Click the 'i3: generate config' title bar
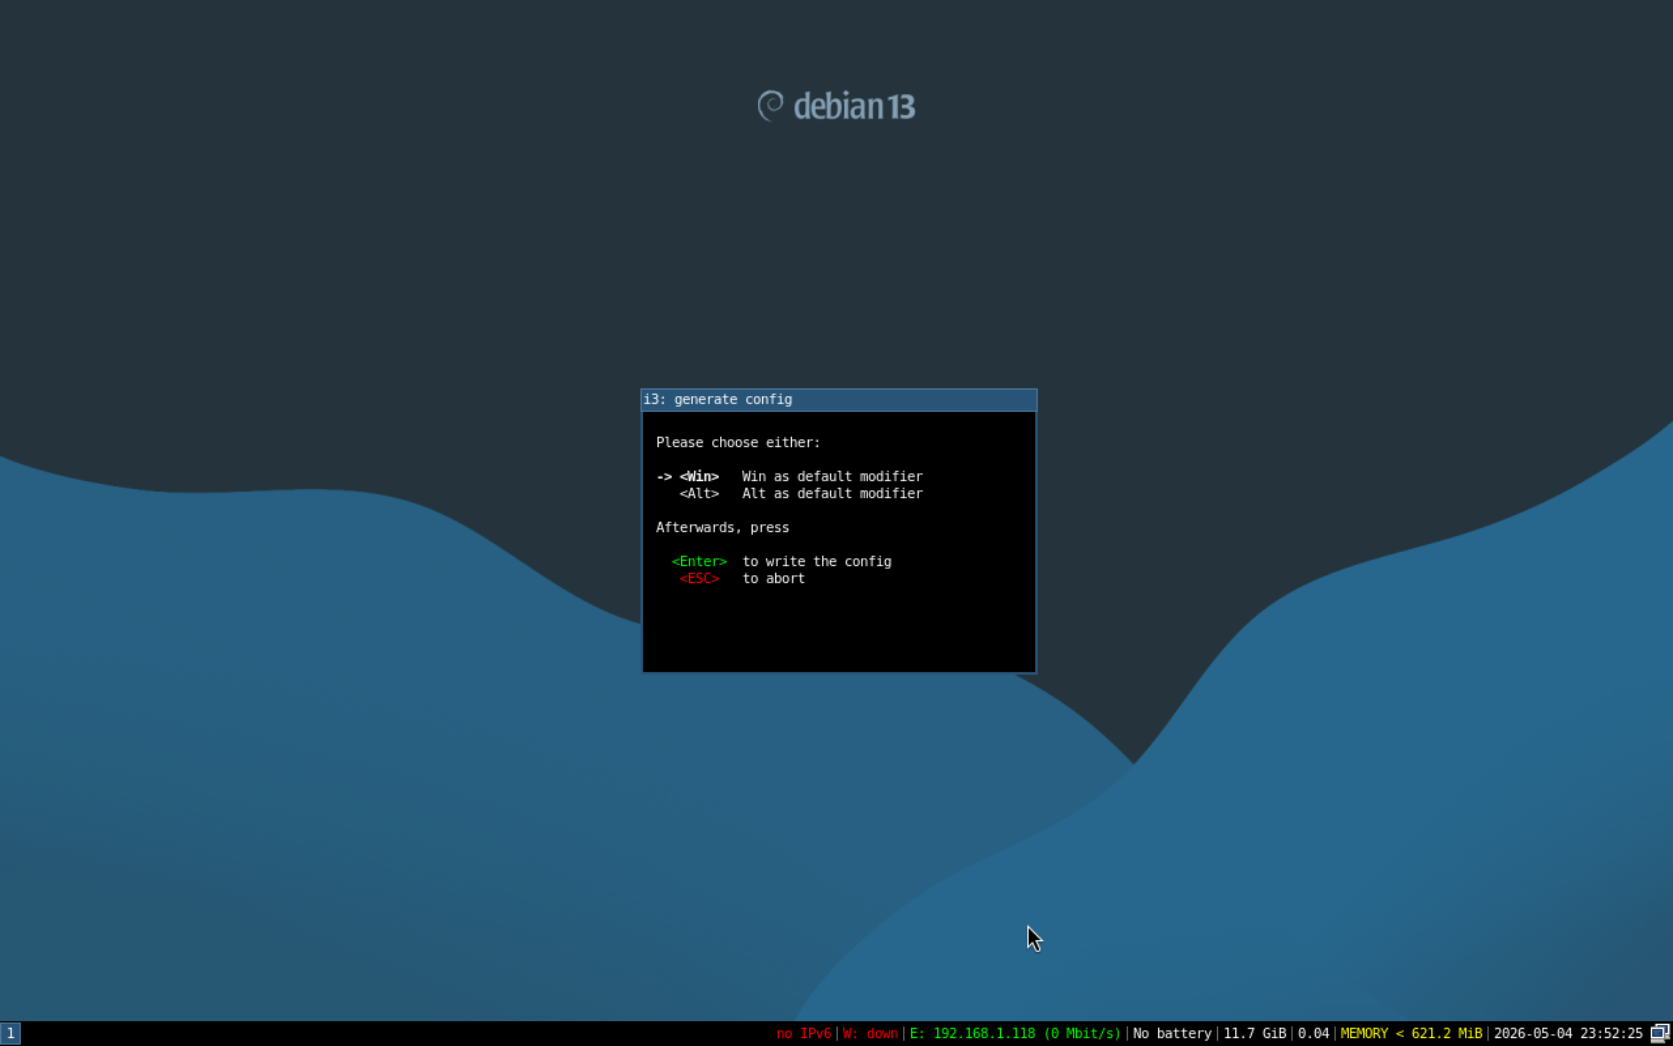 point(839,400)
